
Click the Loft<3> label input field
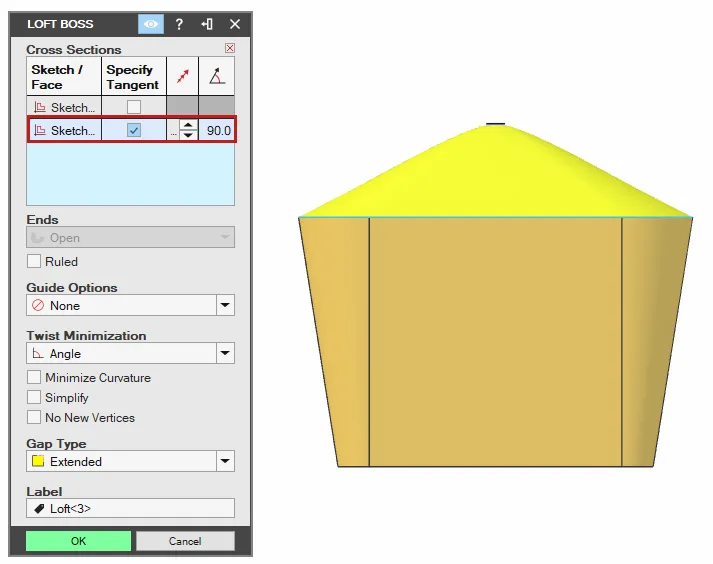(131, 509)
